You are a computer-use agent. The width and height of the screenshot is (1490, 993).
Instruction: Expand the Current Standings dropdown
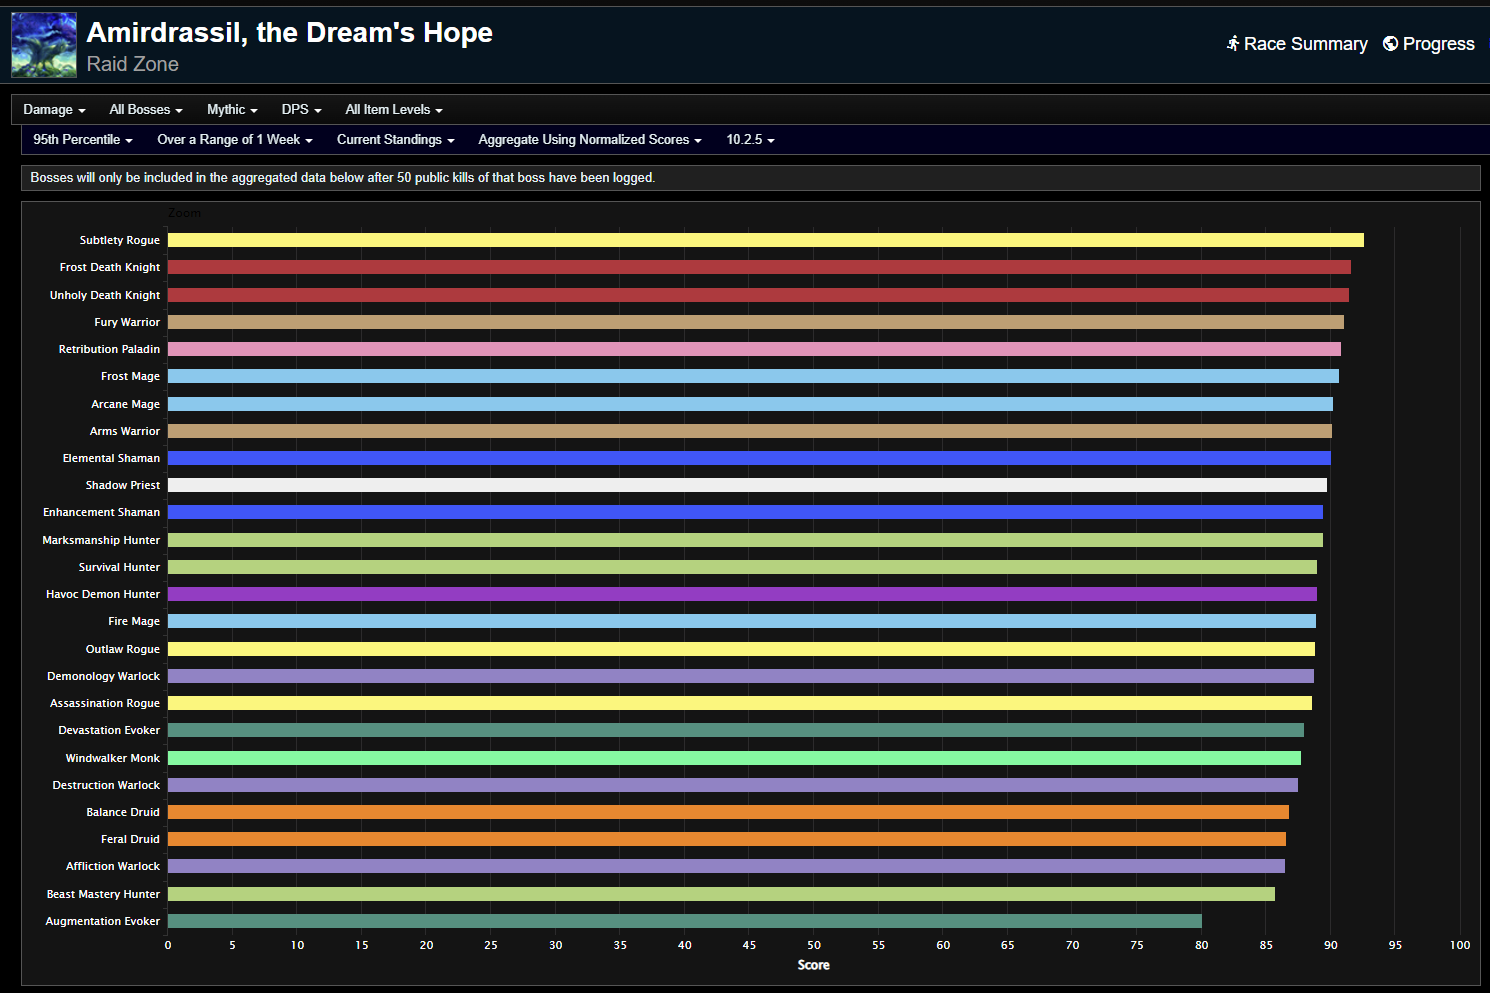pyautogui.click(x=395, y=140)
